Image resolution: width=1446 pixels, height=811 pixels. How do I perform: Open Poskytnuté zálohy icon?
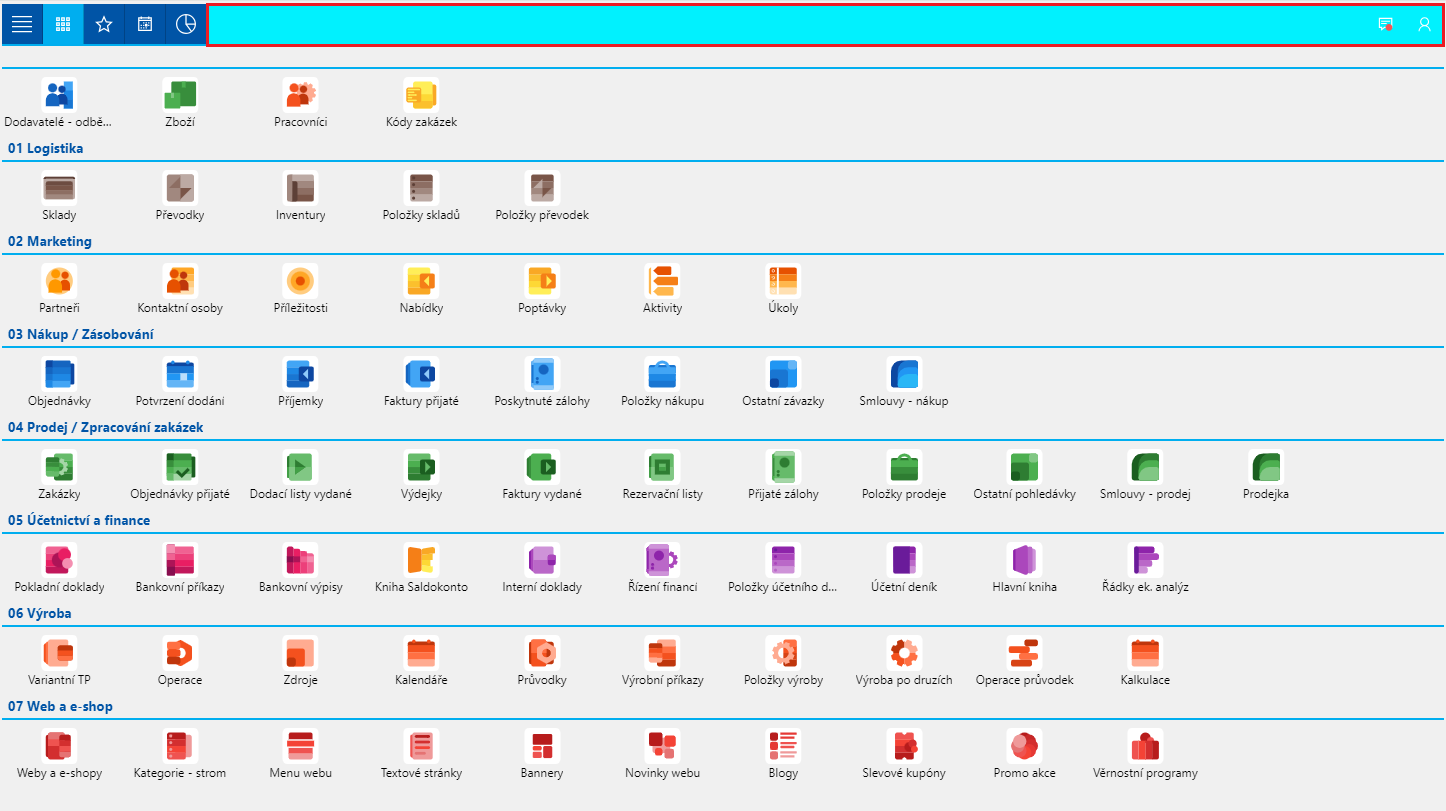pyautogui.click(x=543, y=374)
